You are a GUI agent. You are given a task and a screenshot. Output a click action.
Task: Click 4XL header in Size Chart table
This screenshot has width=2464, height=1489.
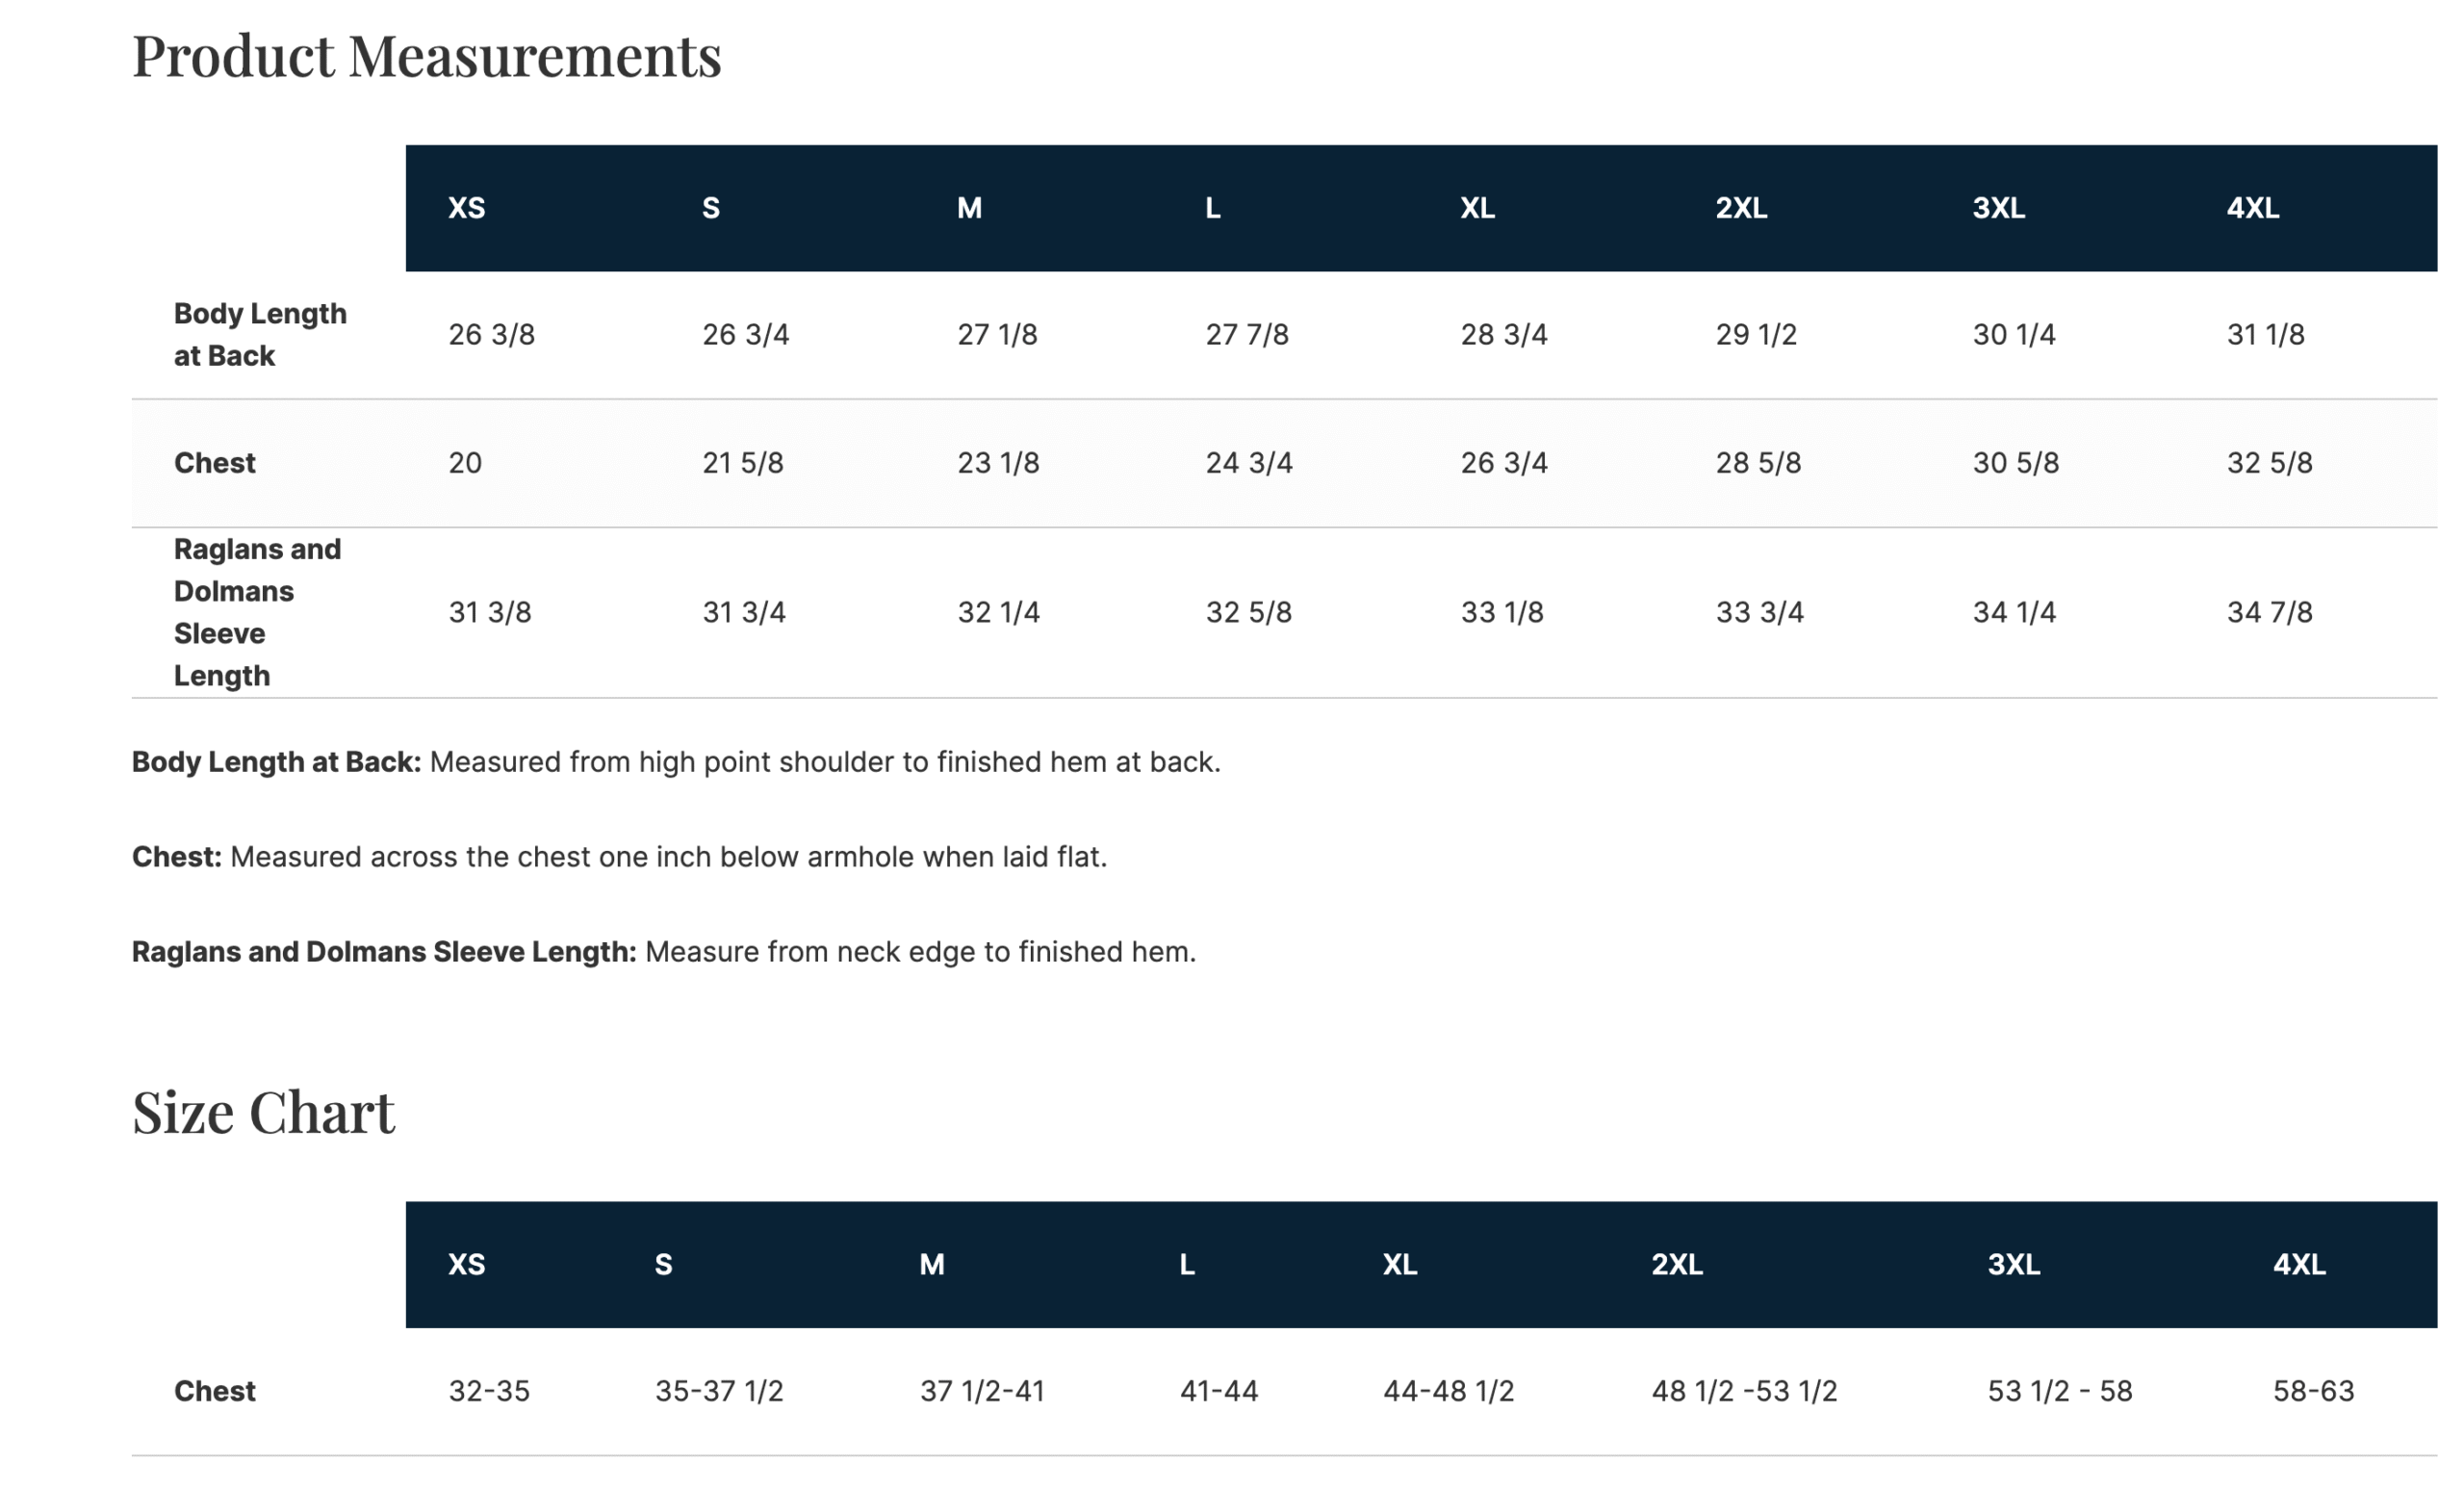(x=2299, y=1264)
